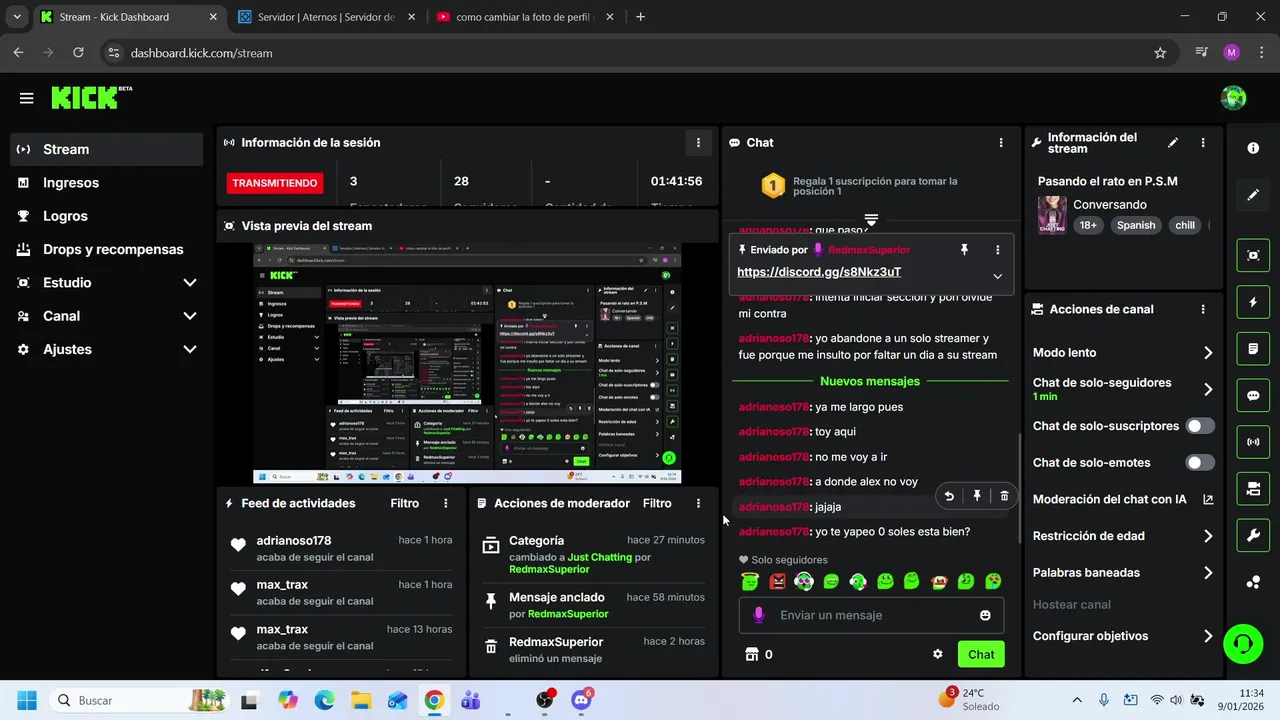The height and width of the screenshot is (720, 1280).
Task: Open the emoji picker in message box
Action: point(985,615)
